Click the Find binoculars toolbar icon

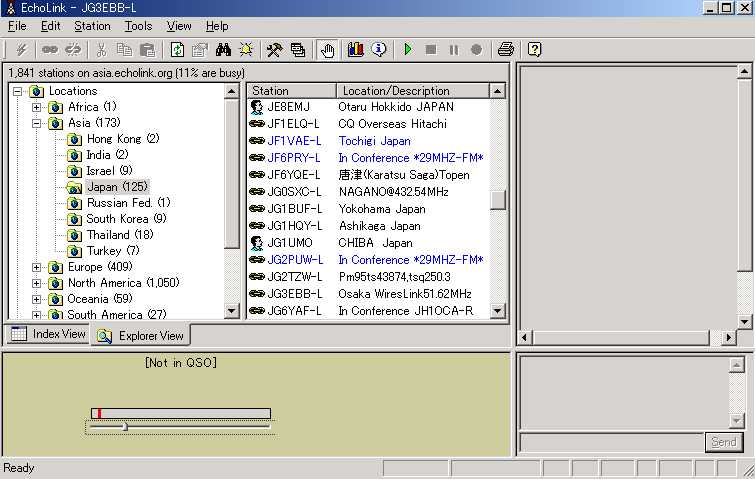[224, 49]
